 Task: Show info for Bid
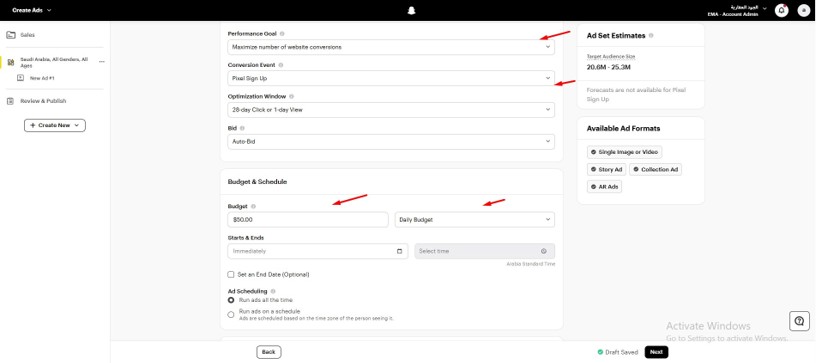[x=243, y=127]
